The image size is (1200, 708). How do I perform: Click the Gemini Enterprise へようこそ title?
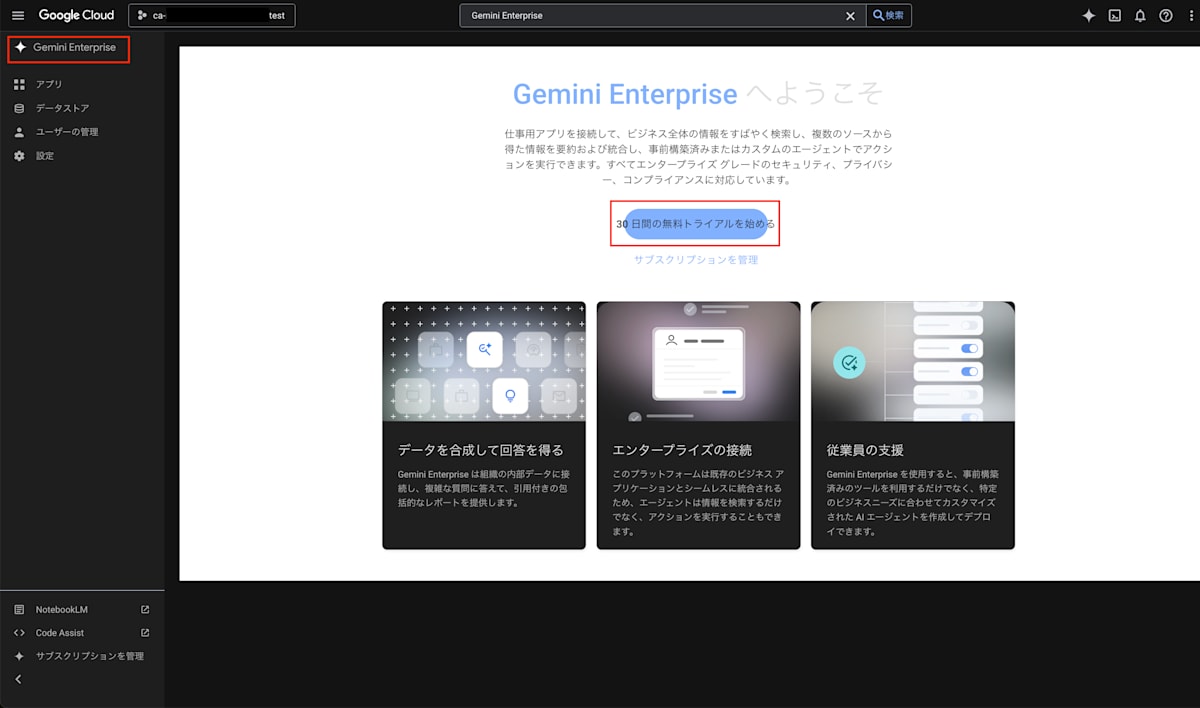tap(698, 94)
